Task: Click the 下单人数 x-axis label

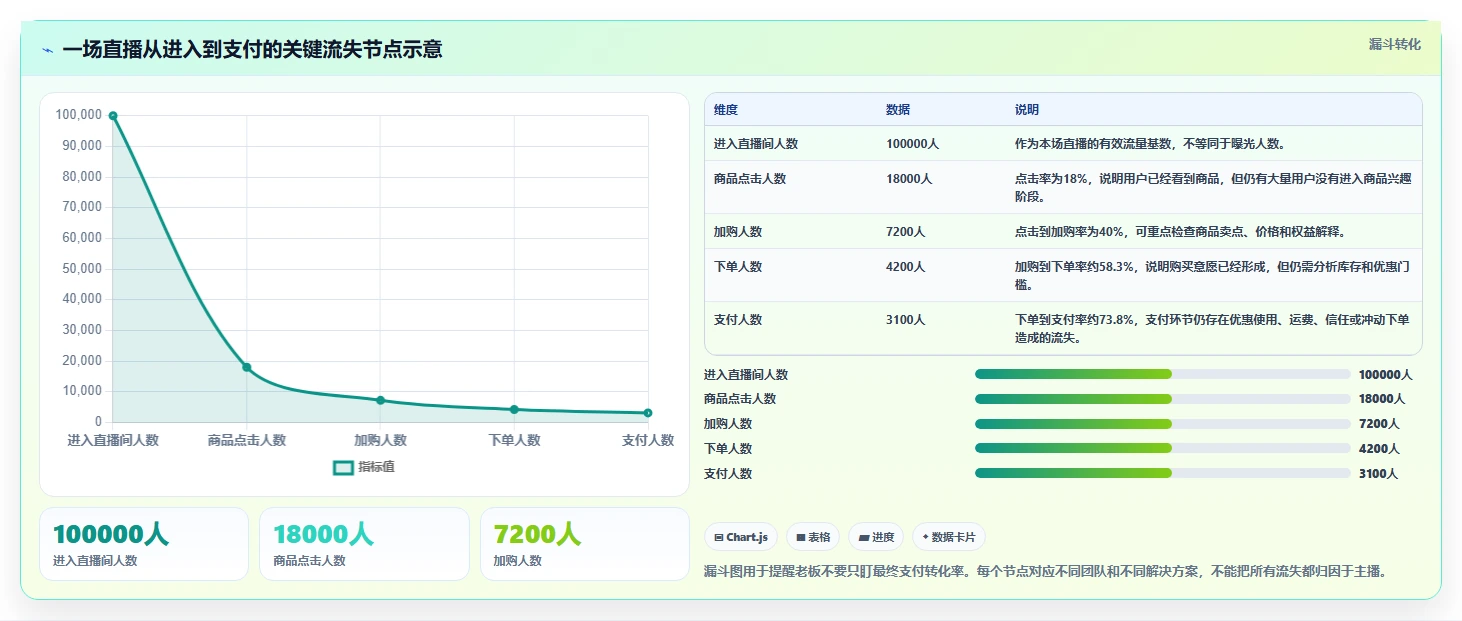Action: [x=514, y=440]
